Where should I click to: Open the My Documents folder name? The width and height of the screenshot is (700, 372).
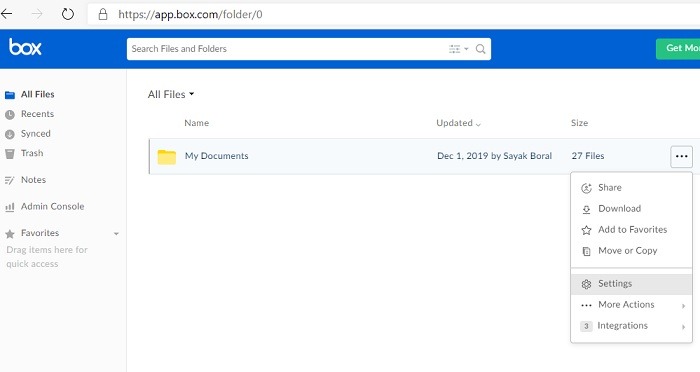coord(217,156)
